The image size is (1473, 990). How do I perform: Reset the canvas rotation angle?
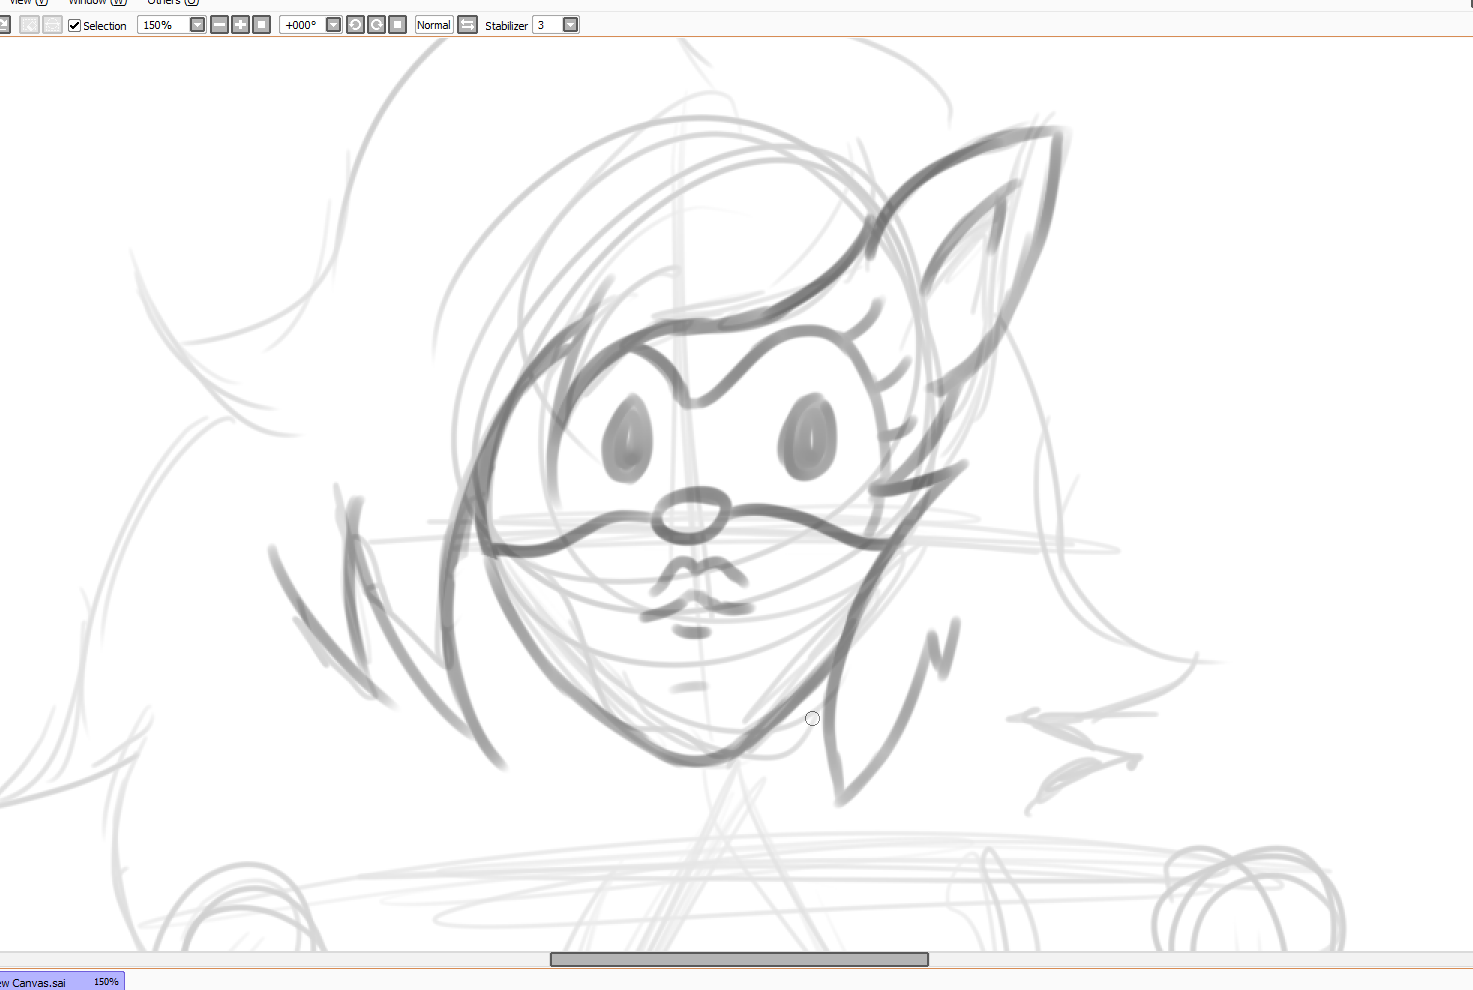coord(397,25)
